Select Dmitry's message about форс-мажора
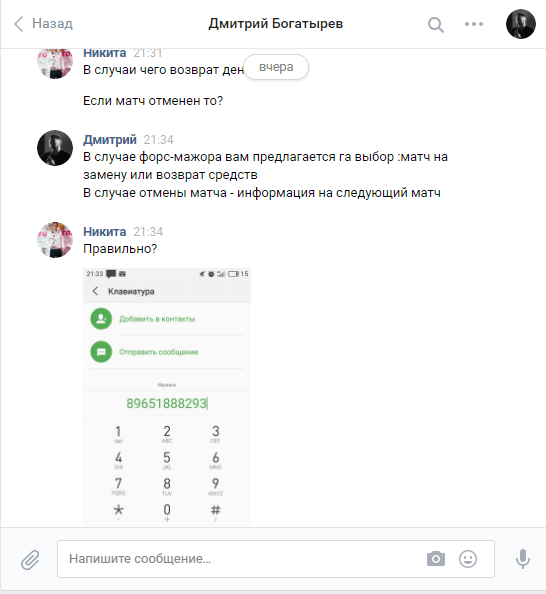546x594 pixels. tap(265, 175)
